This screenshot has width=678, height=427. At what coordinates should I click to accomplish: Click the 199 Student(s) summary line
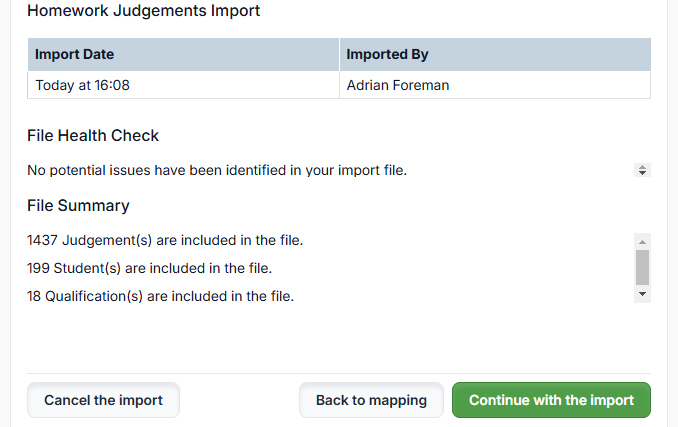point(149,268)
